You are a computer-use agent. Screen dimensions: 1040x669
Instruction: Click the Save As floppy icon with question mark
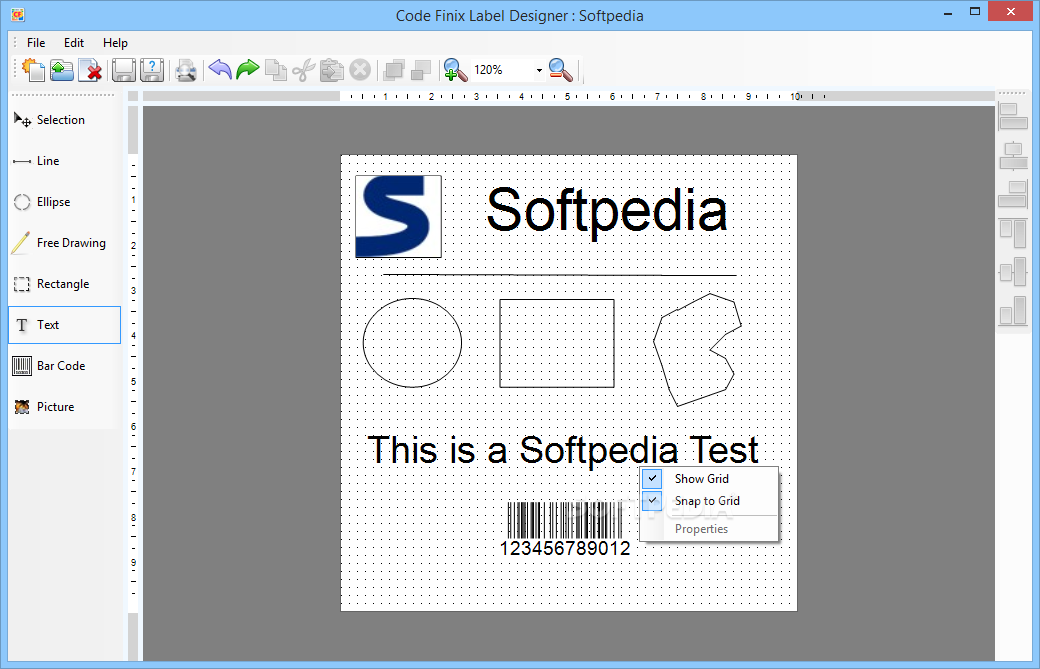[x=152, y=70]
